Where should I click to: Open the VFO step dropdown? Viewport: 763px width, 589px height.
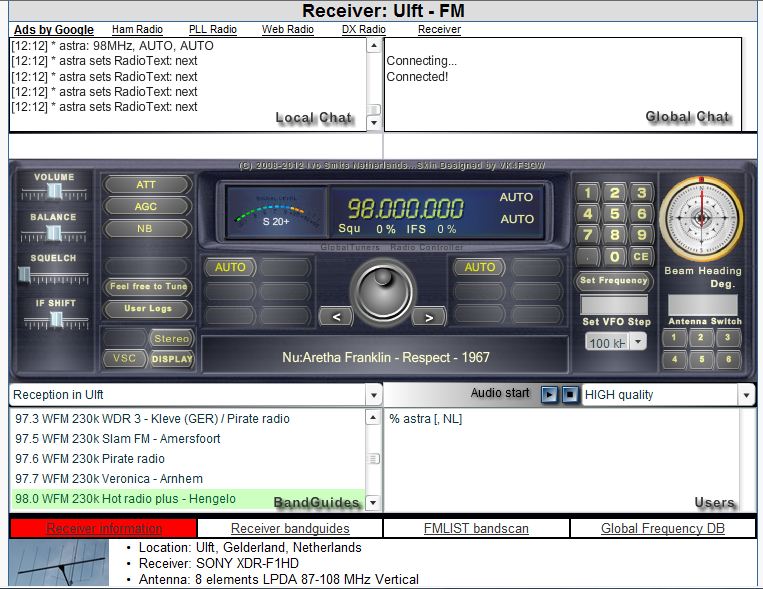tap(638, 342)
